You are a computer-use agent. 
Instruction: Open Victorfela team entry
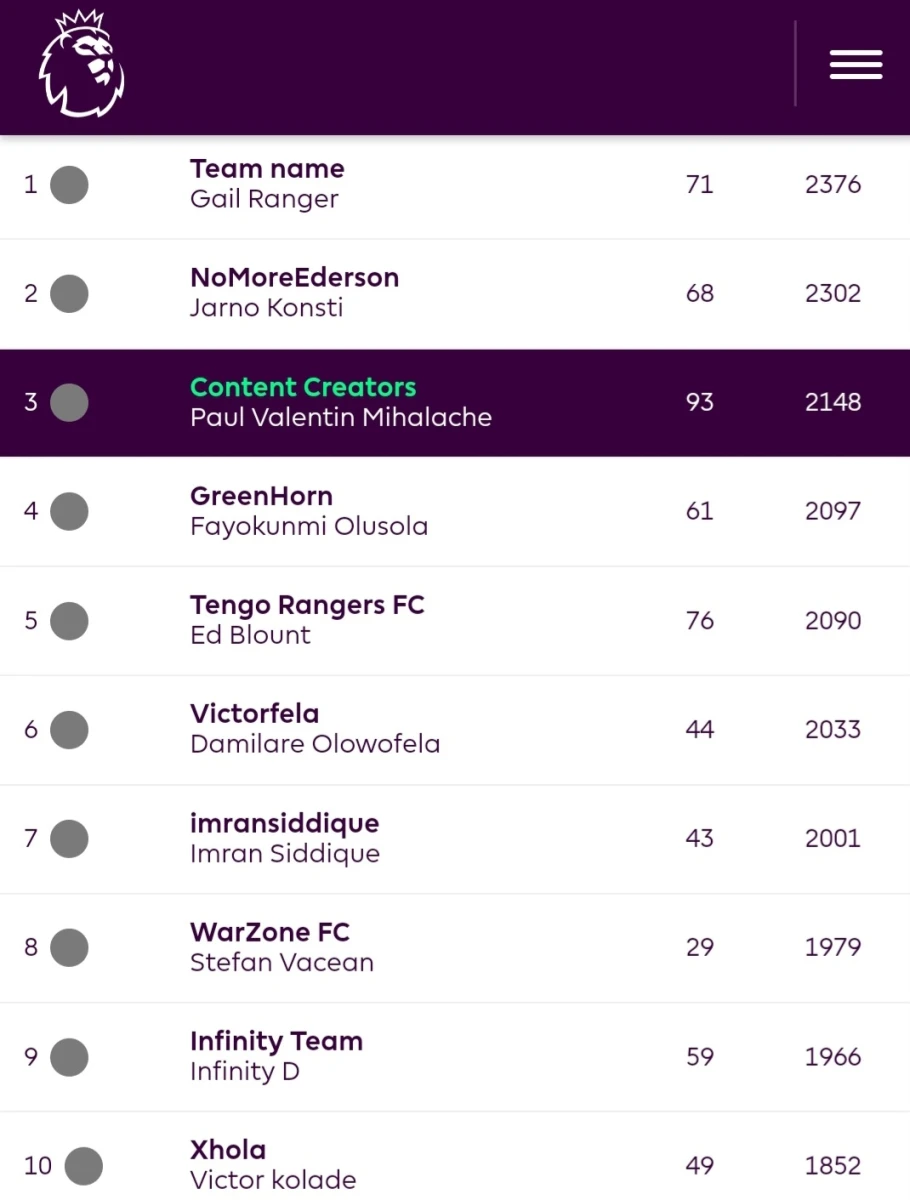coord(255,714)
